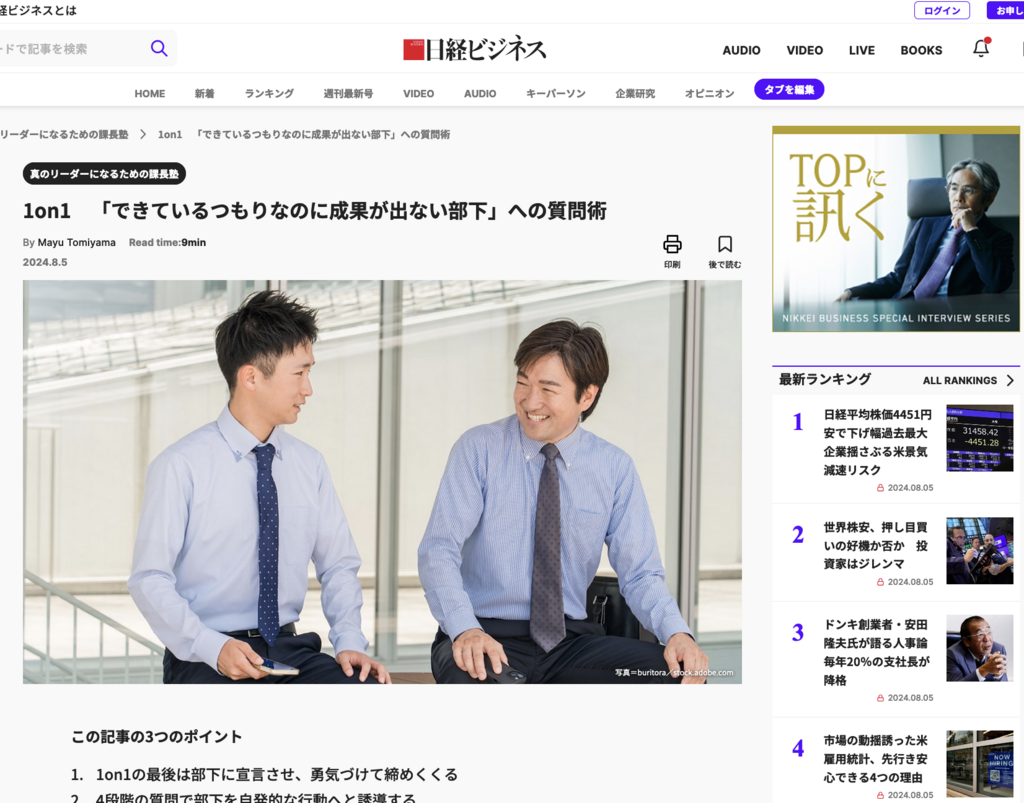Go to the AUDIO tab in navigation bar

pyautogui.click(x=480, y=93)
